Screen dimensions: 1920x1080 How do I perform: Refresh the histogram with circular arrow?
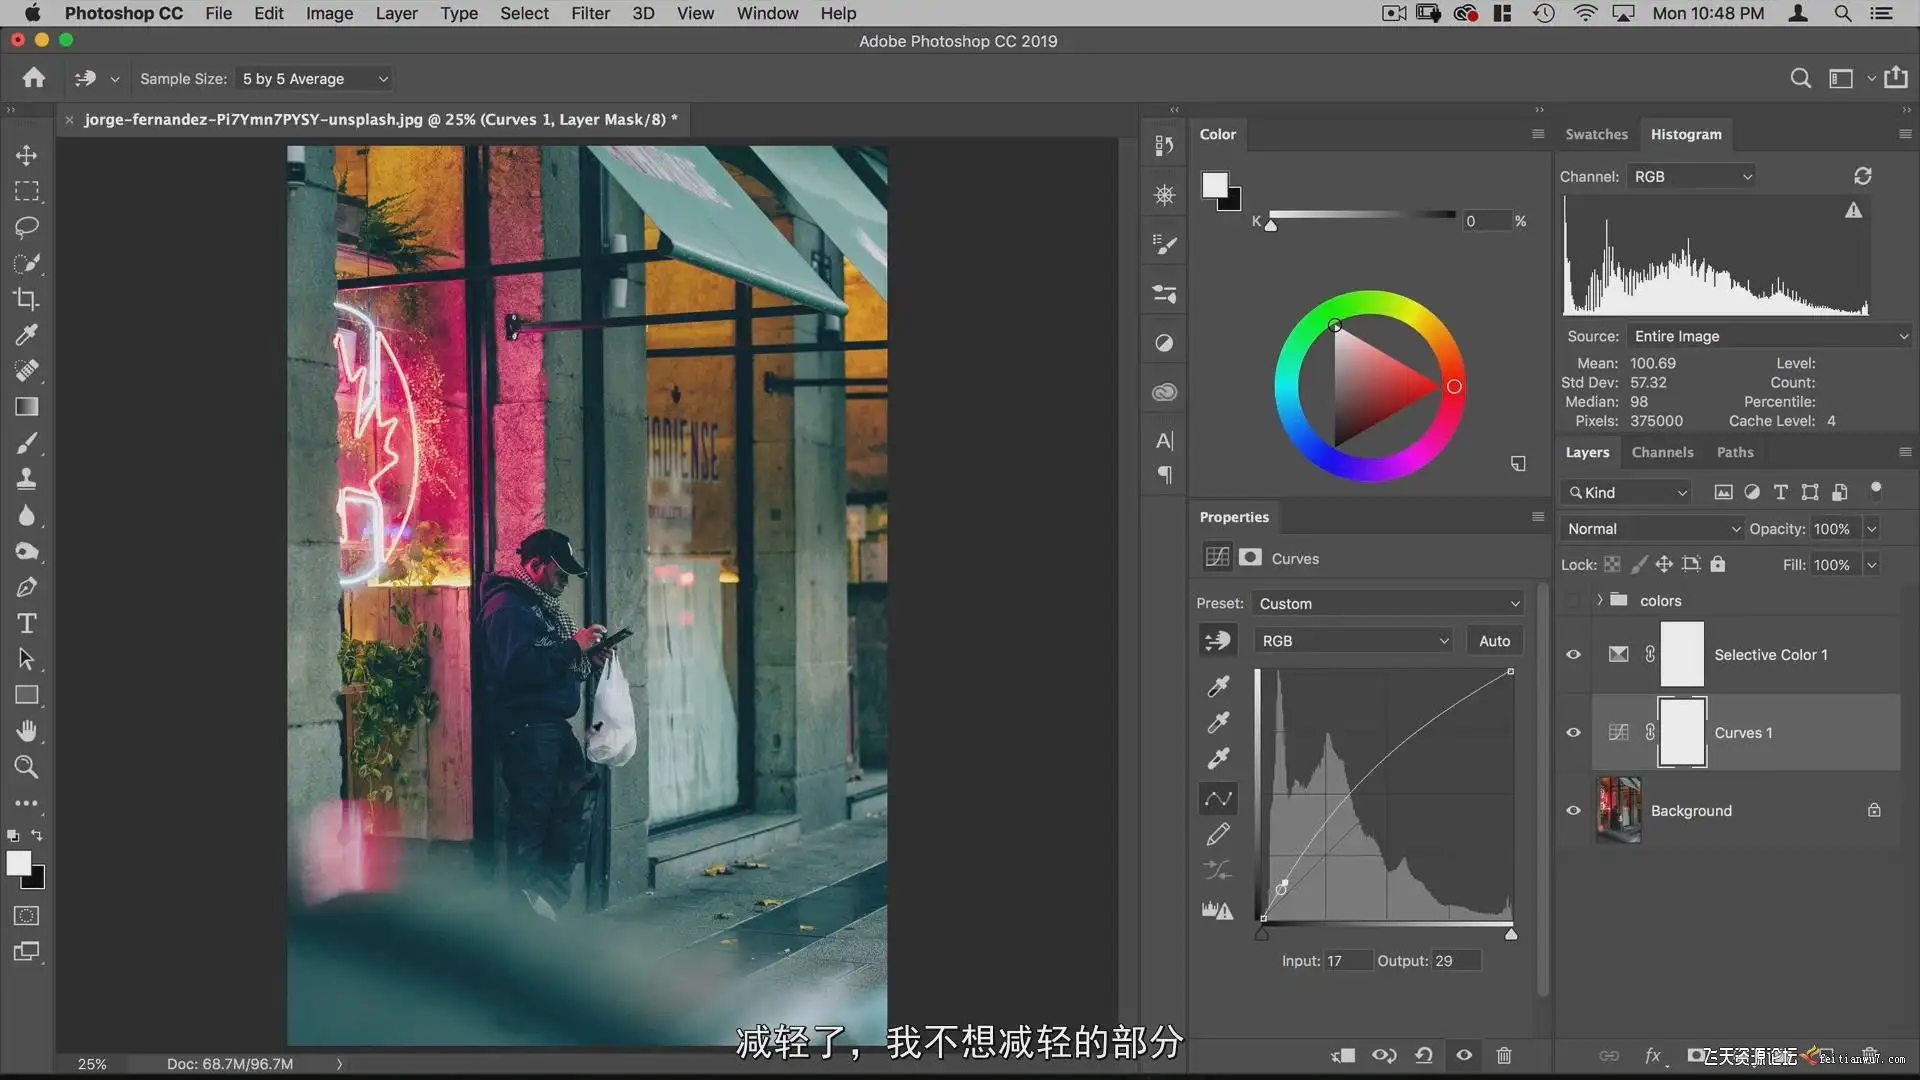[x=1862, y=176]
